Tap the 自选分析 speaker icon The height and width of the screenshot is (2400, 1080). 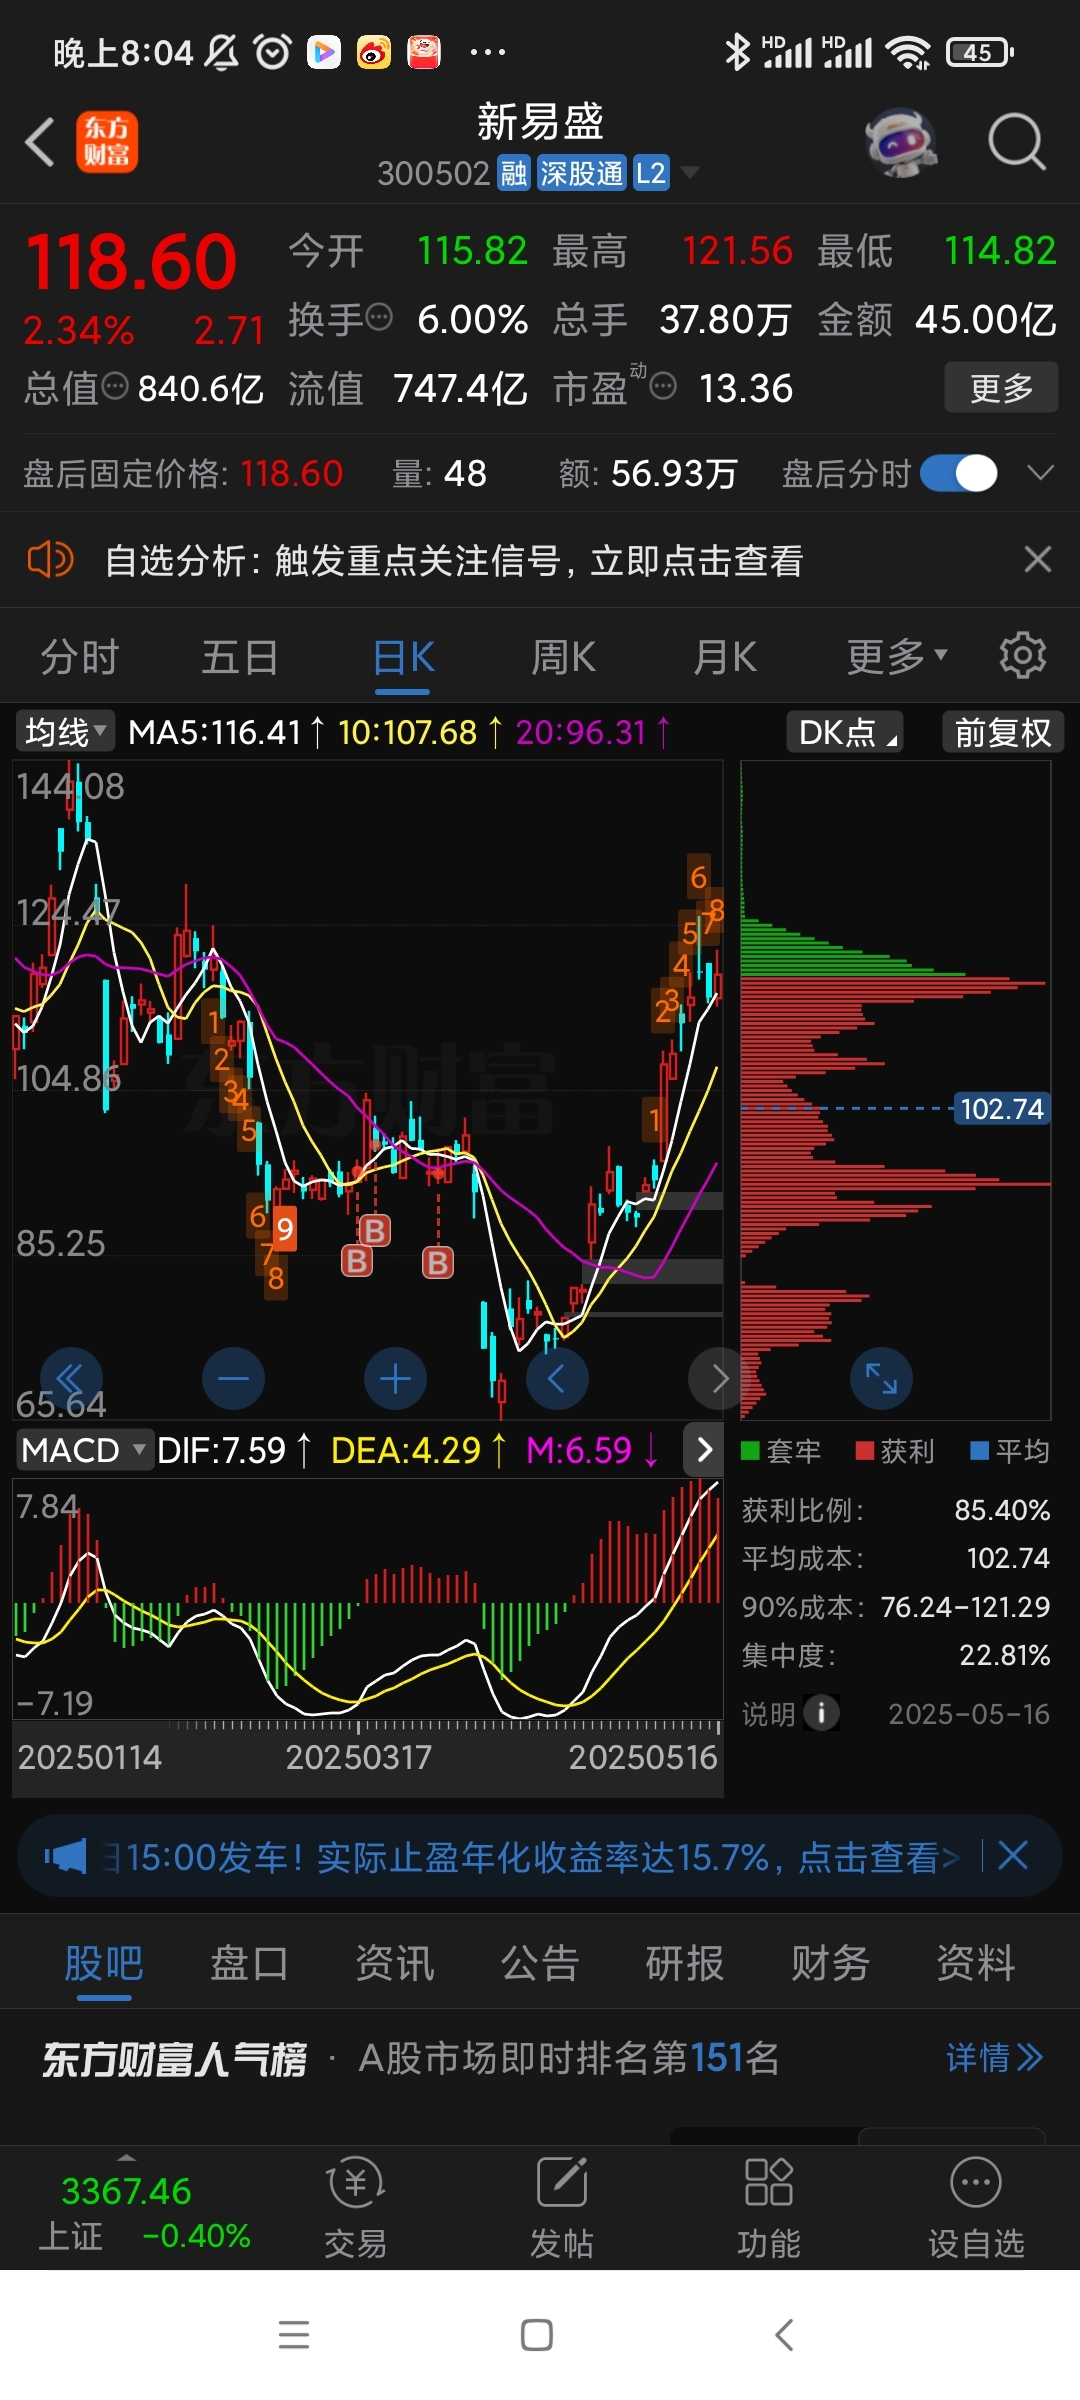click(50, 560)
